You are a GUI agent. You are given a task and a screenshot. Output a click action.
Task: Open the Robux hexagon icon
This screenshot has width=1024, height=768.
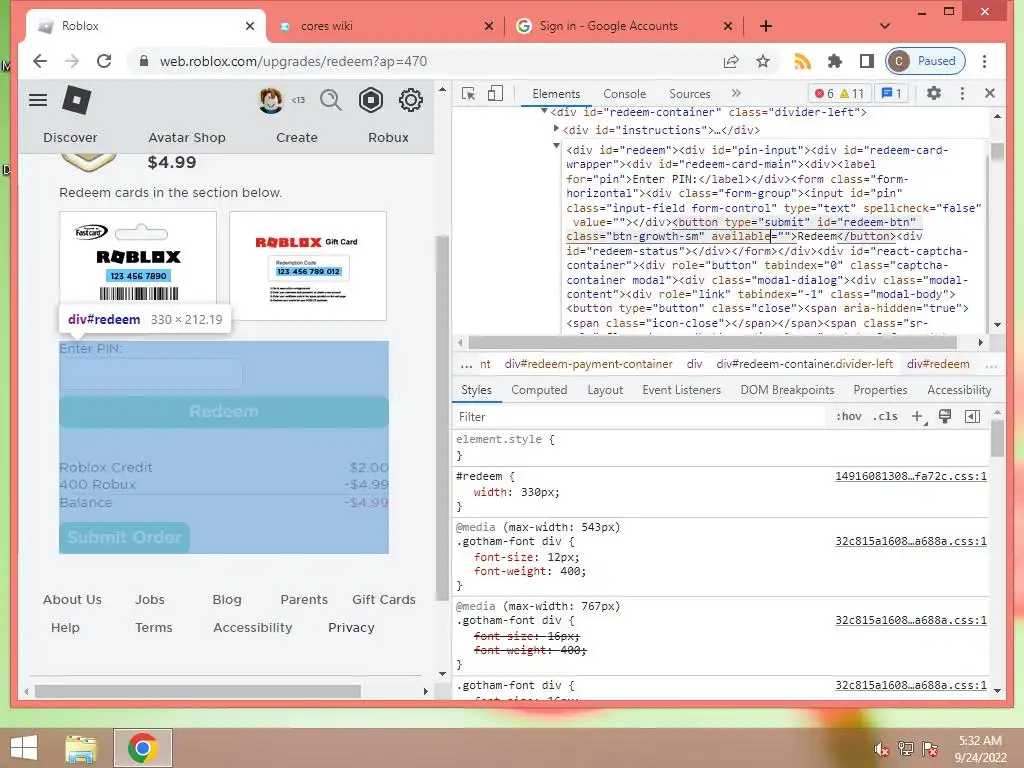370,100
